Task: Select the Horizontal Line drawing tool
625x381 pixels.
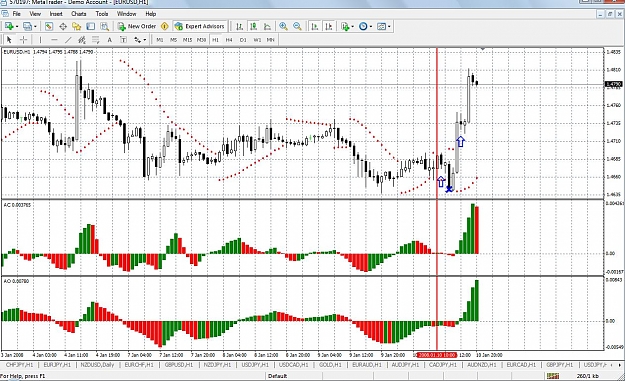Action: pyautogui.click(x=54, y=39)
